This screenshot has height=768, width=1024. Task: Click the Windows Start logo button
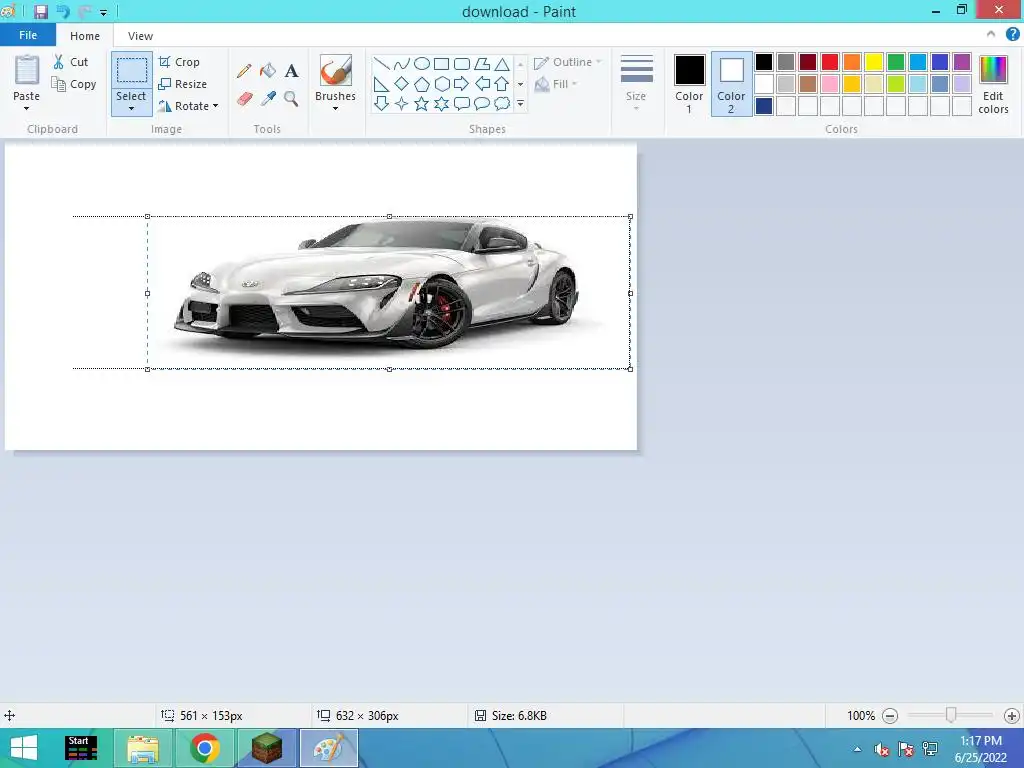coord(24,748)
